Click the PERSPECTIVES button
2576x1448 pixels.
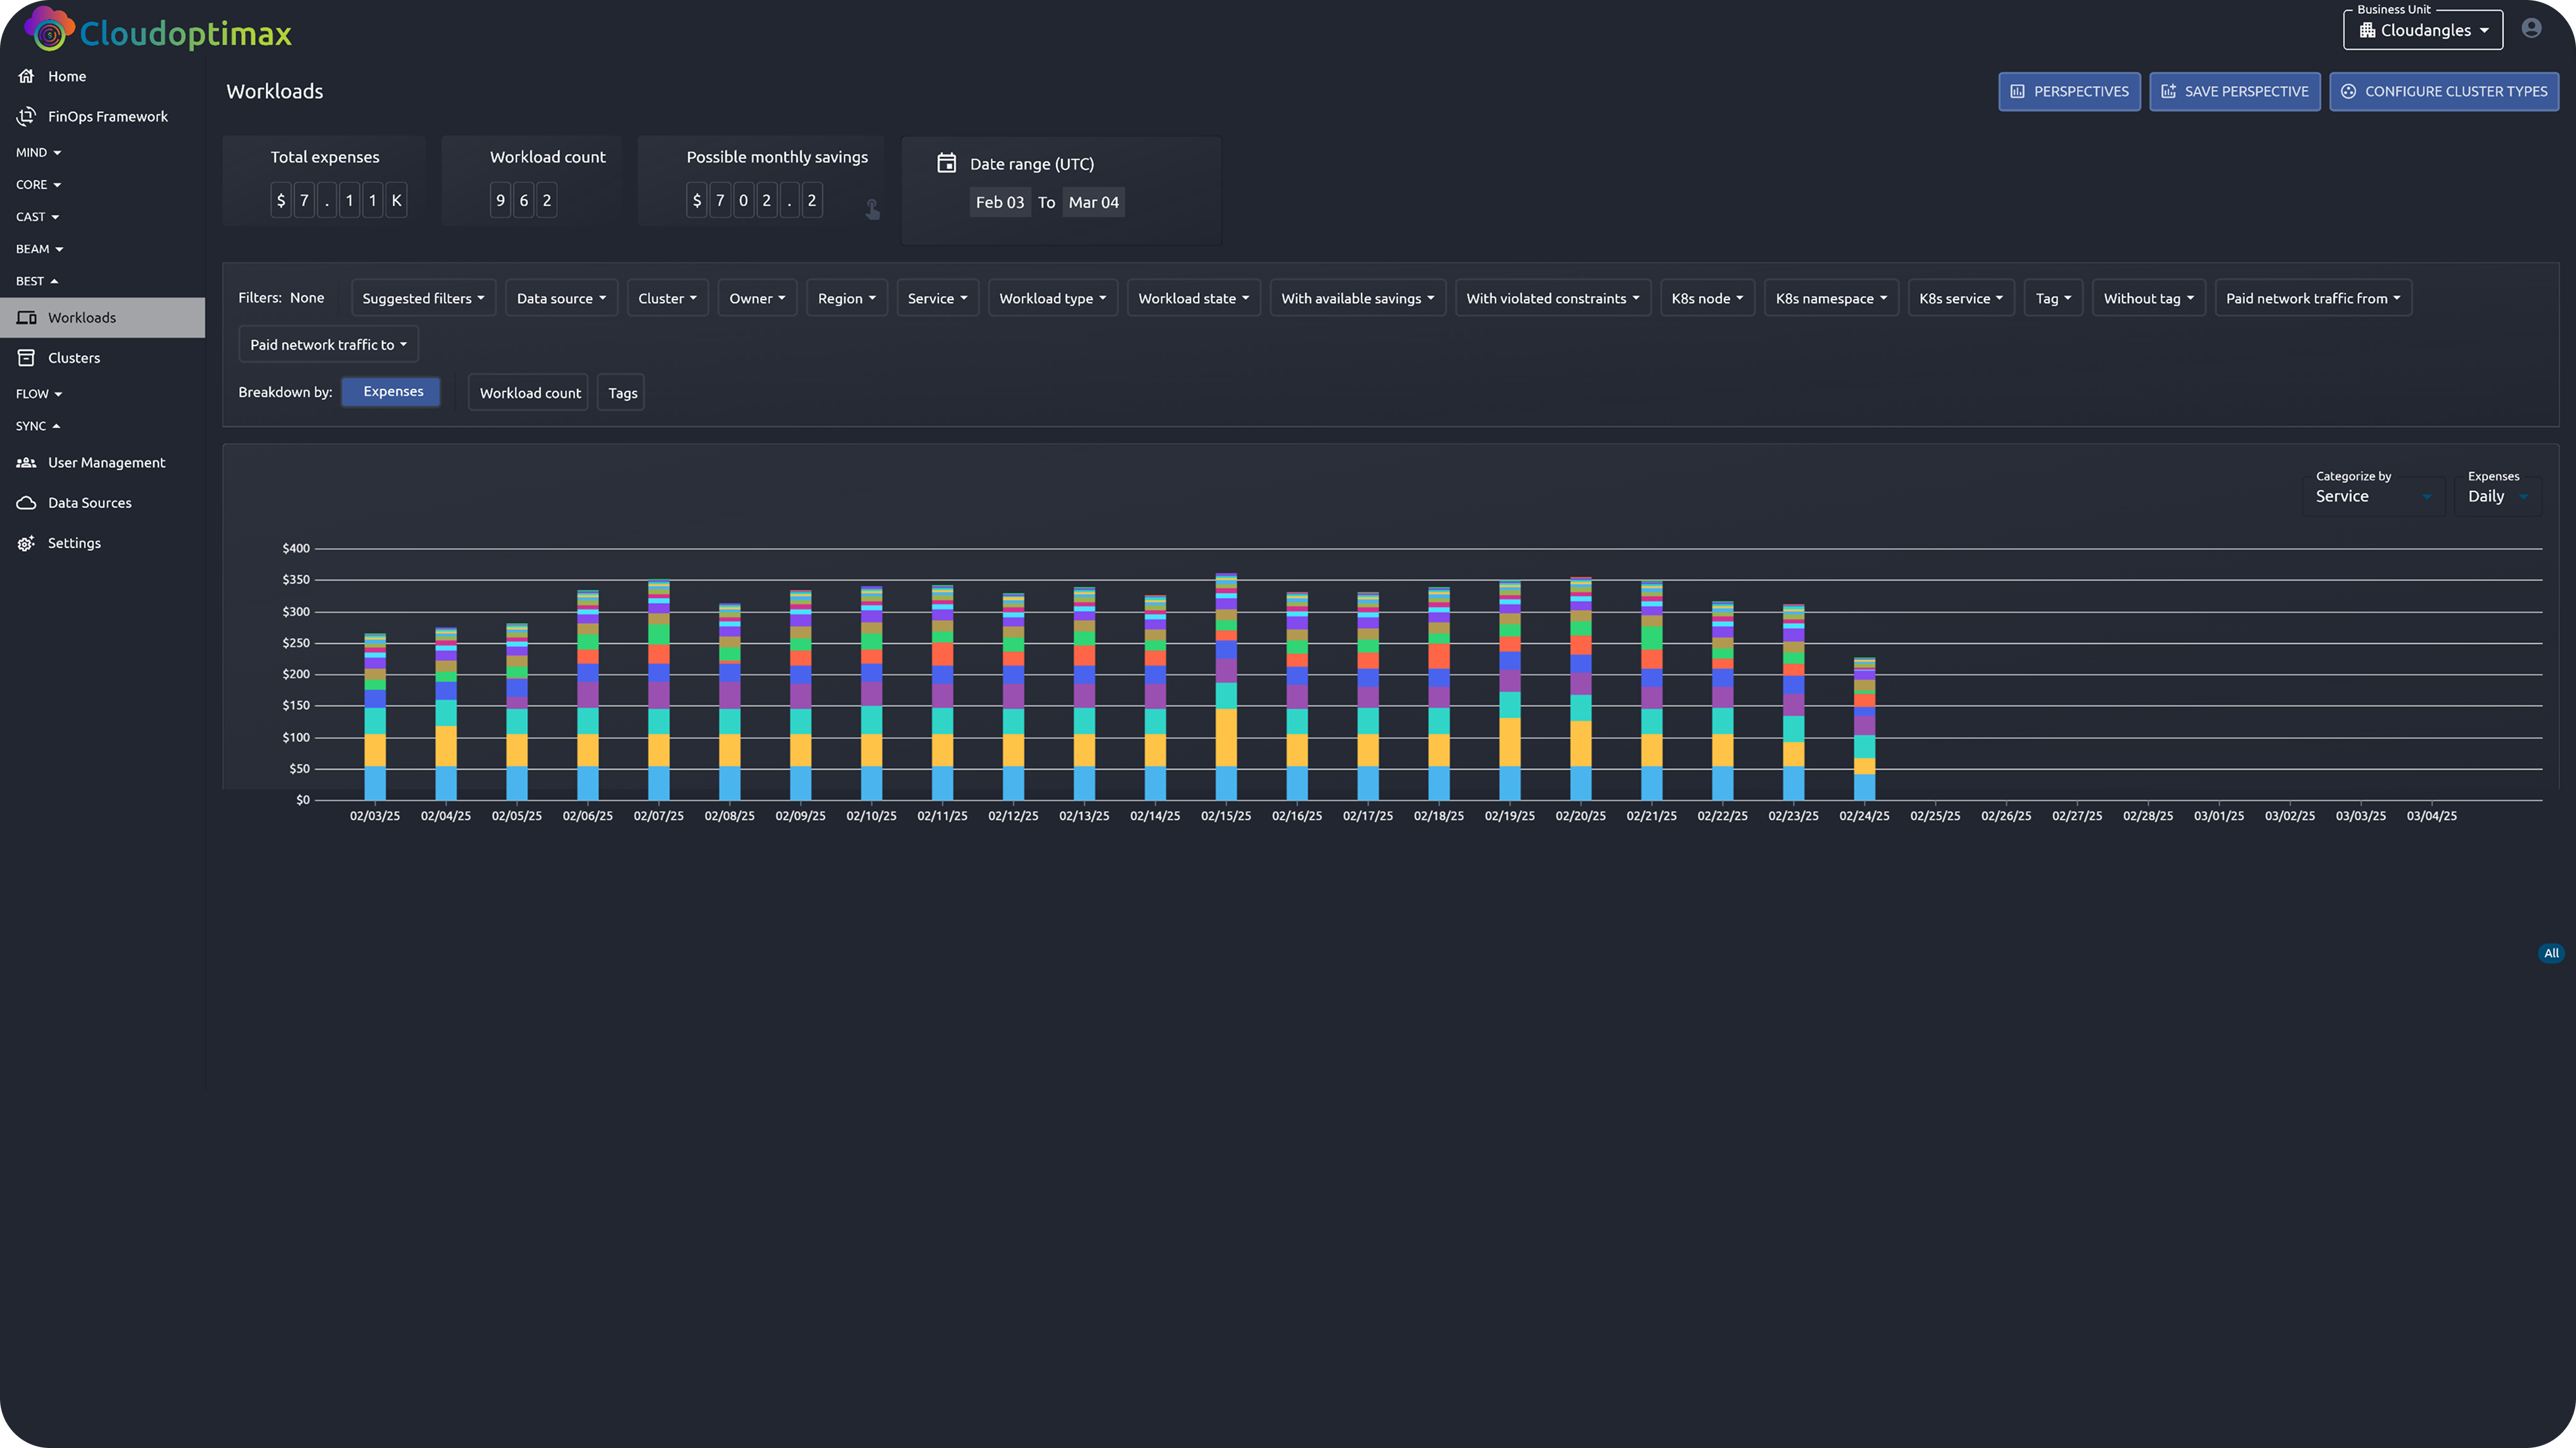[2069, 91]
